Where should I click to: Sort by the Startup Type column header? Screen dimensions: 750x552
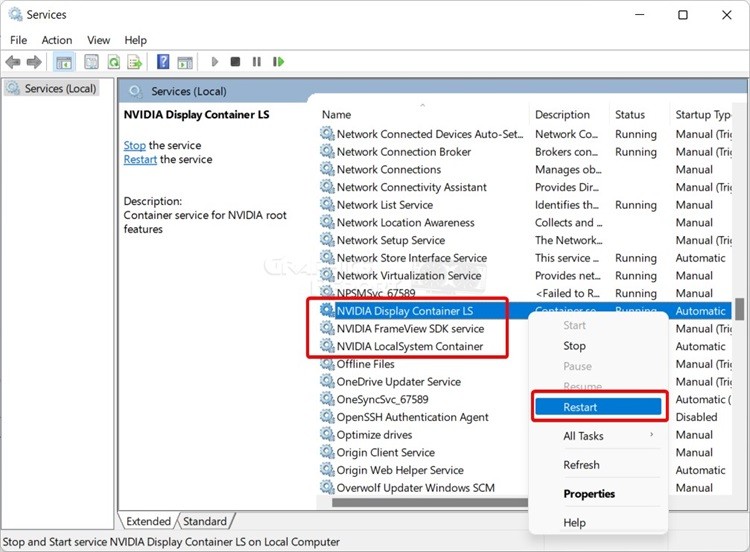click(x=701, y=114)
